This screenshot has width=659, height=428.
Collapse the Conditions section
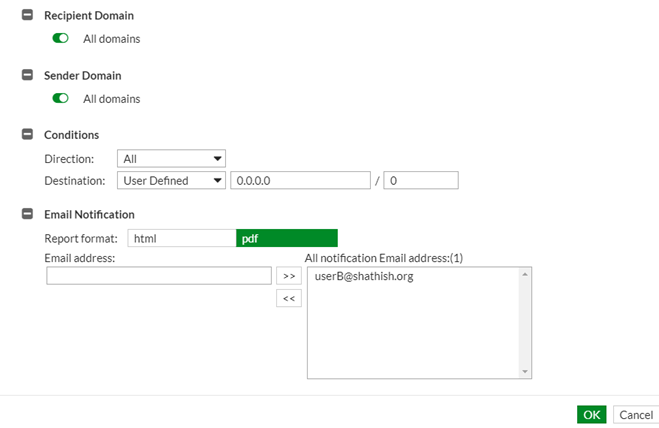coord(28,134)
